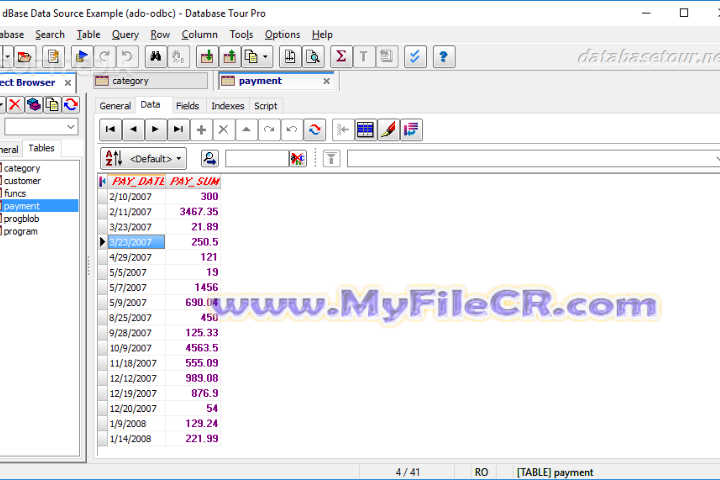This screenshot has height=480, width=720.
Task: Switch to the Indexes tab
Action: pyautogui.click(x=227, y=106)
